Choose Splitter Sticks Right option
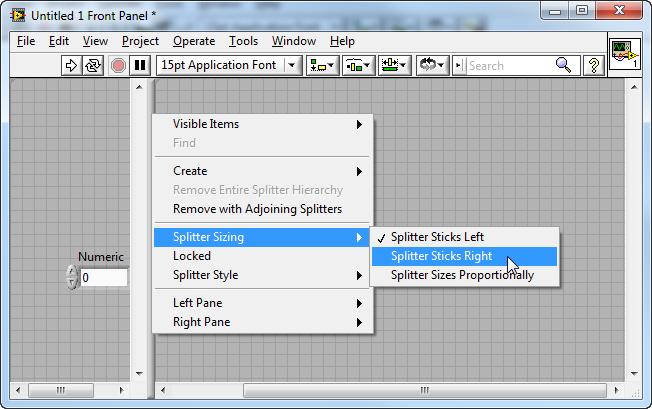The image size is (652, 409). click(441, 256)
